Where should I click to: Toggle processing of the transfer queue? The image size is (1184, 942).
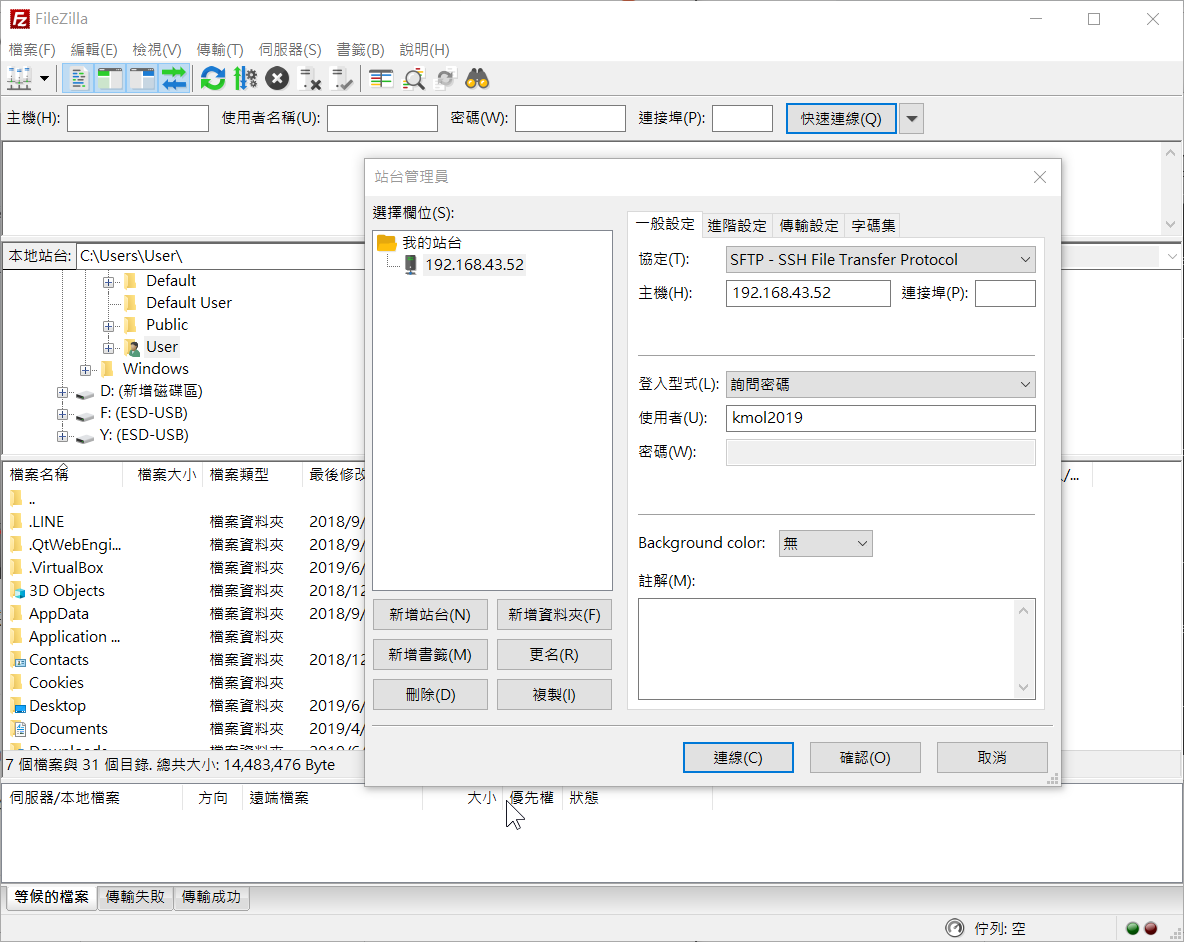245,78
